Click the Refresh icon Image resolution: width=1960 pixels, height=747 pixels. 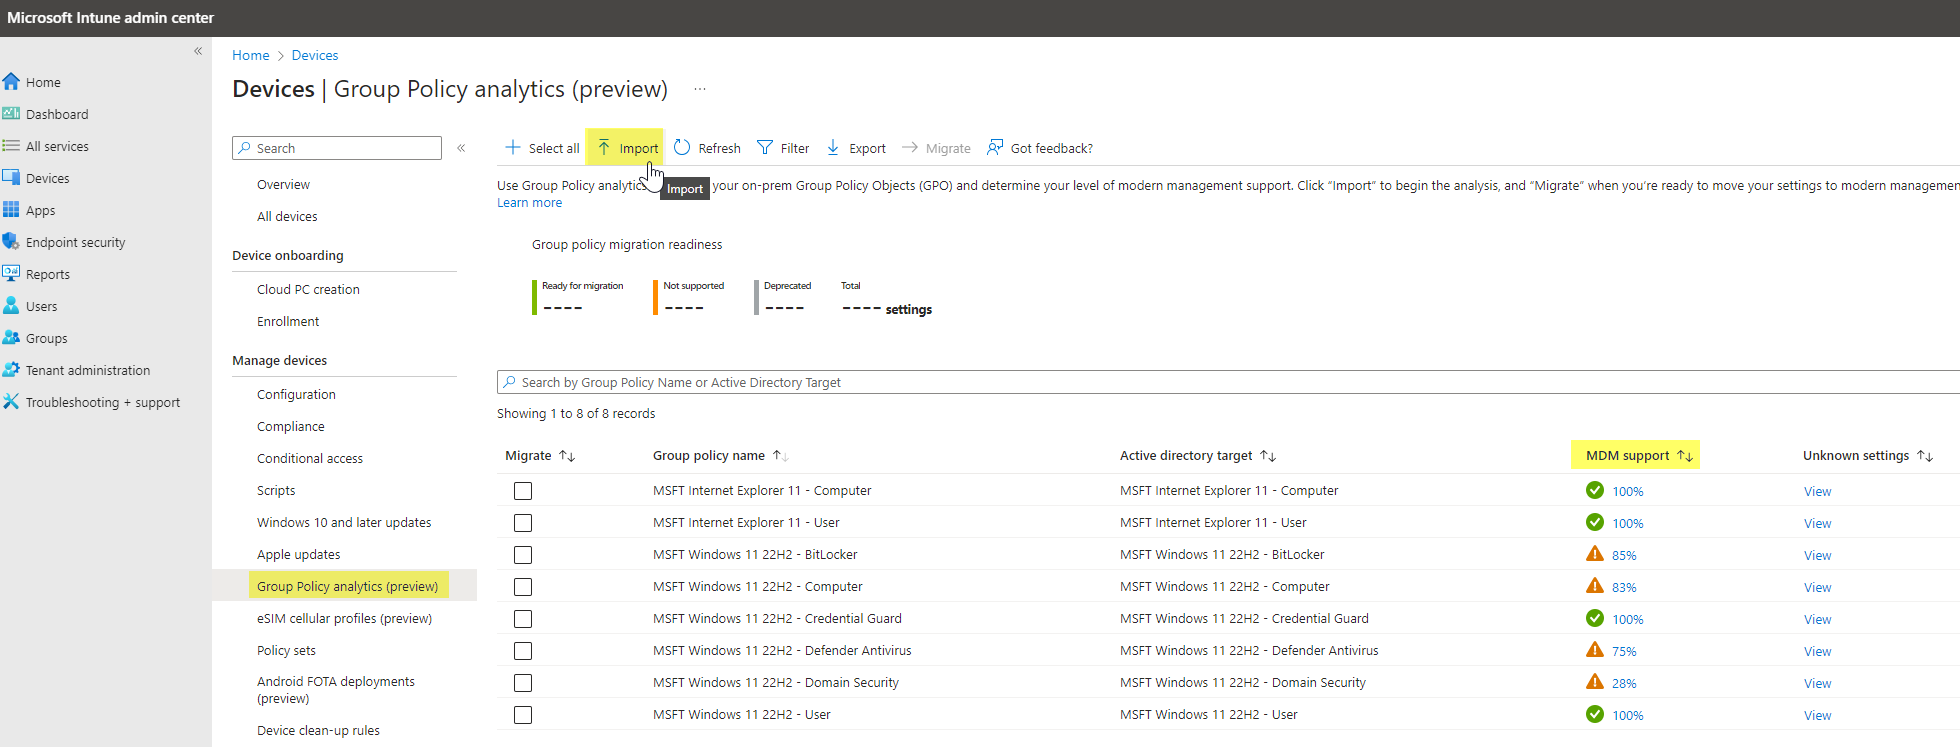coord(682,148)
